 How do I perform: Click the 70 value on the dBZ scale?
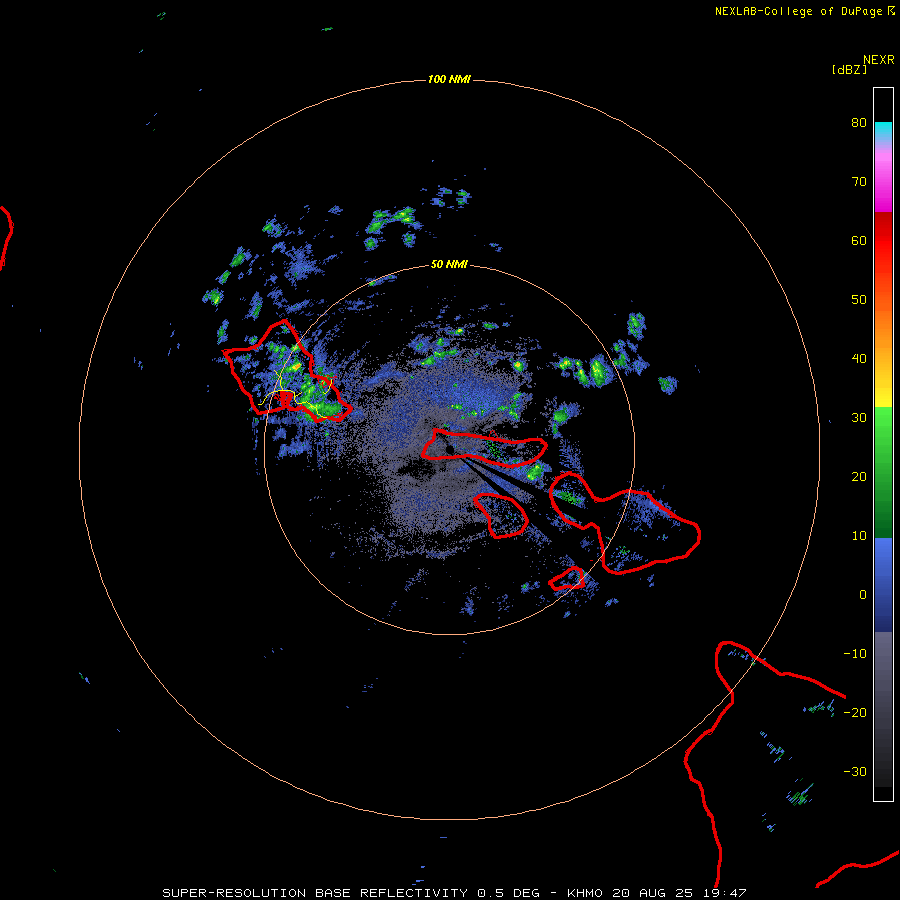click(x=859, y=181)
